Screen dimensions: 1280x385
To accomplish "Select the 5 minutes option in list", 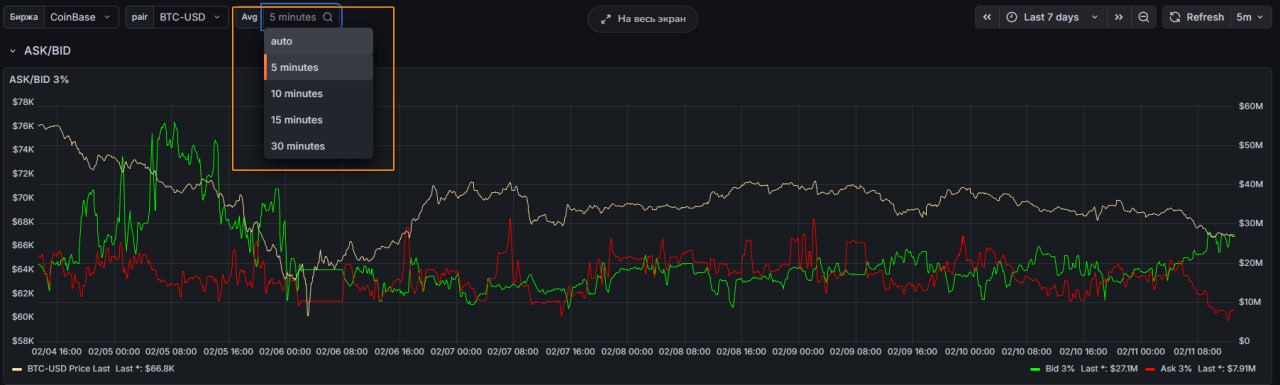I will pos(318,67).
